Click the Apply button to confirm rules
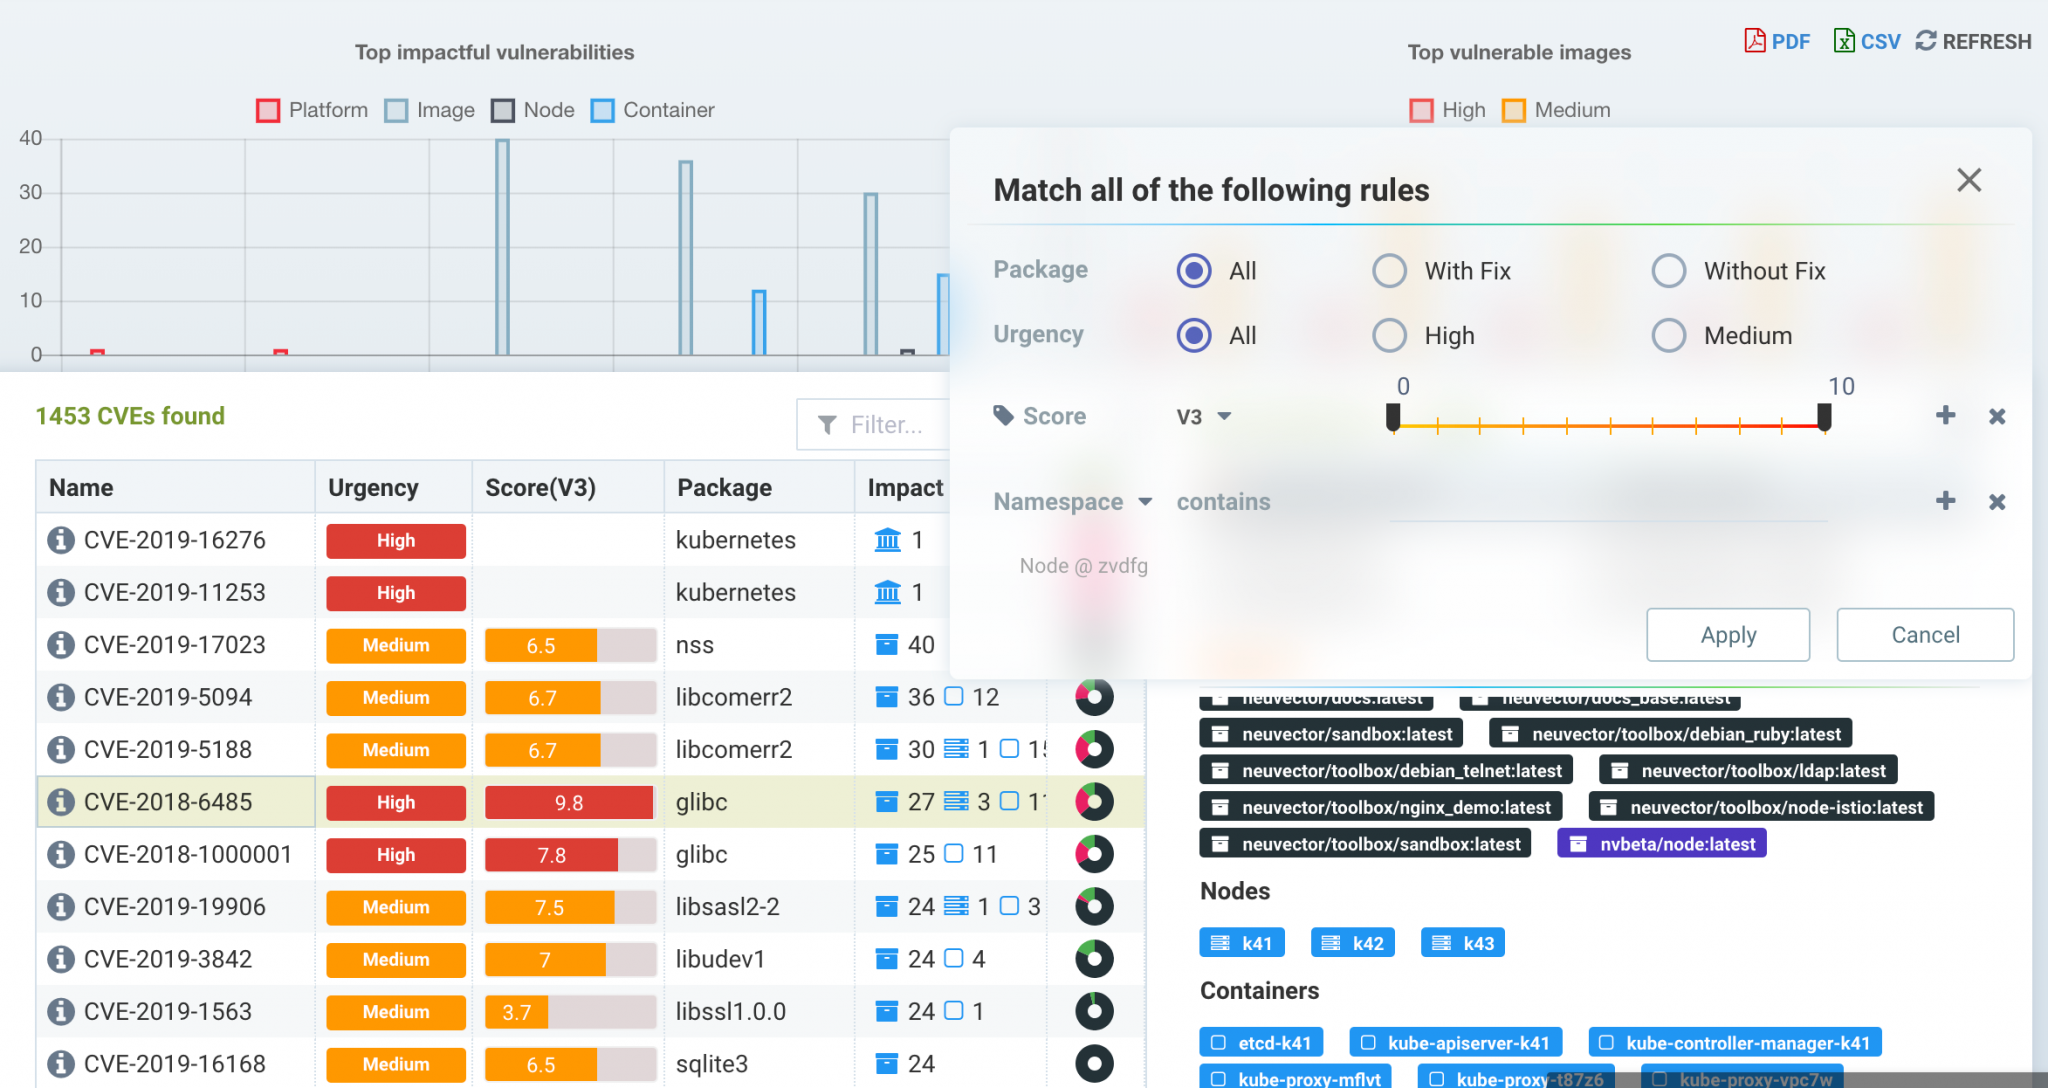Screen dimensions: 2048x1088 [x=1728, y=634]
